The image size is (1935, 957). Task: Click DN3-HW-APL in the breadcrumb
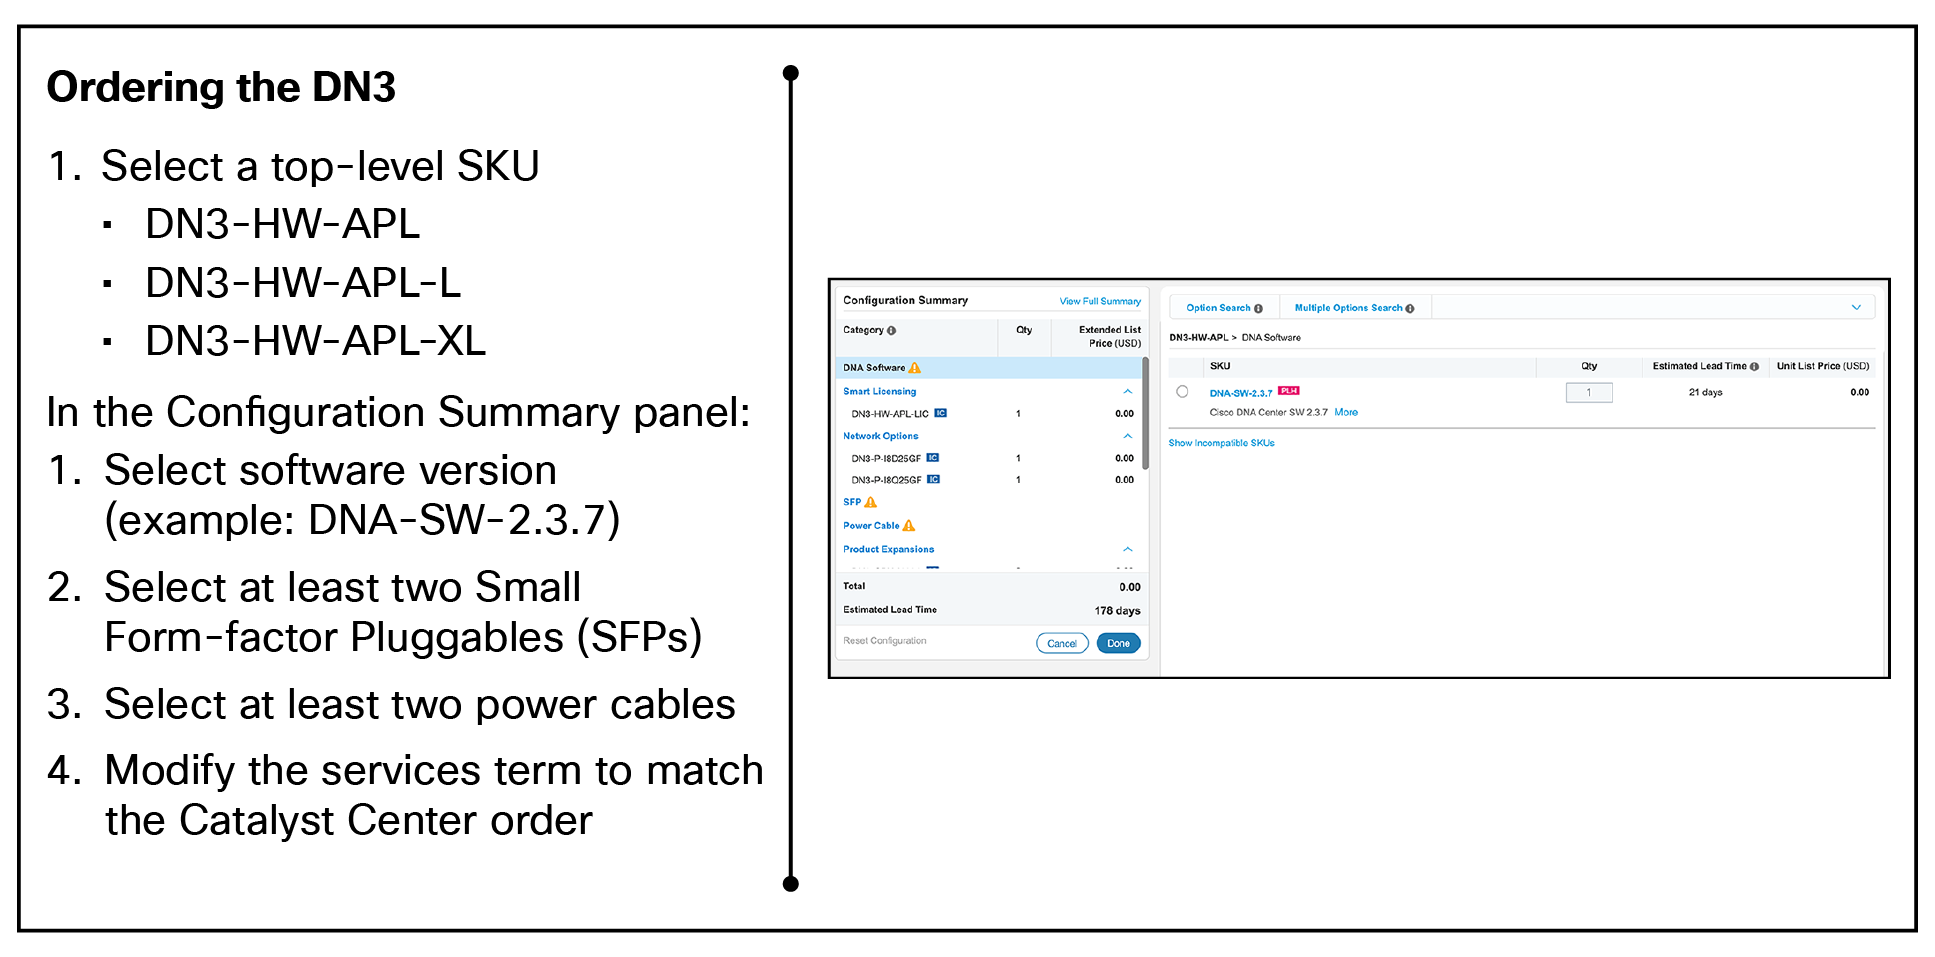[x=1198, y=338]
